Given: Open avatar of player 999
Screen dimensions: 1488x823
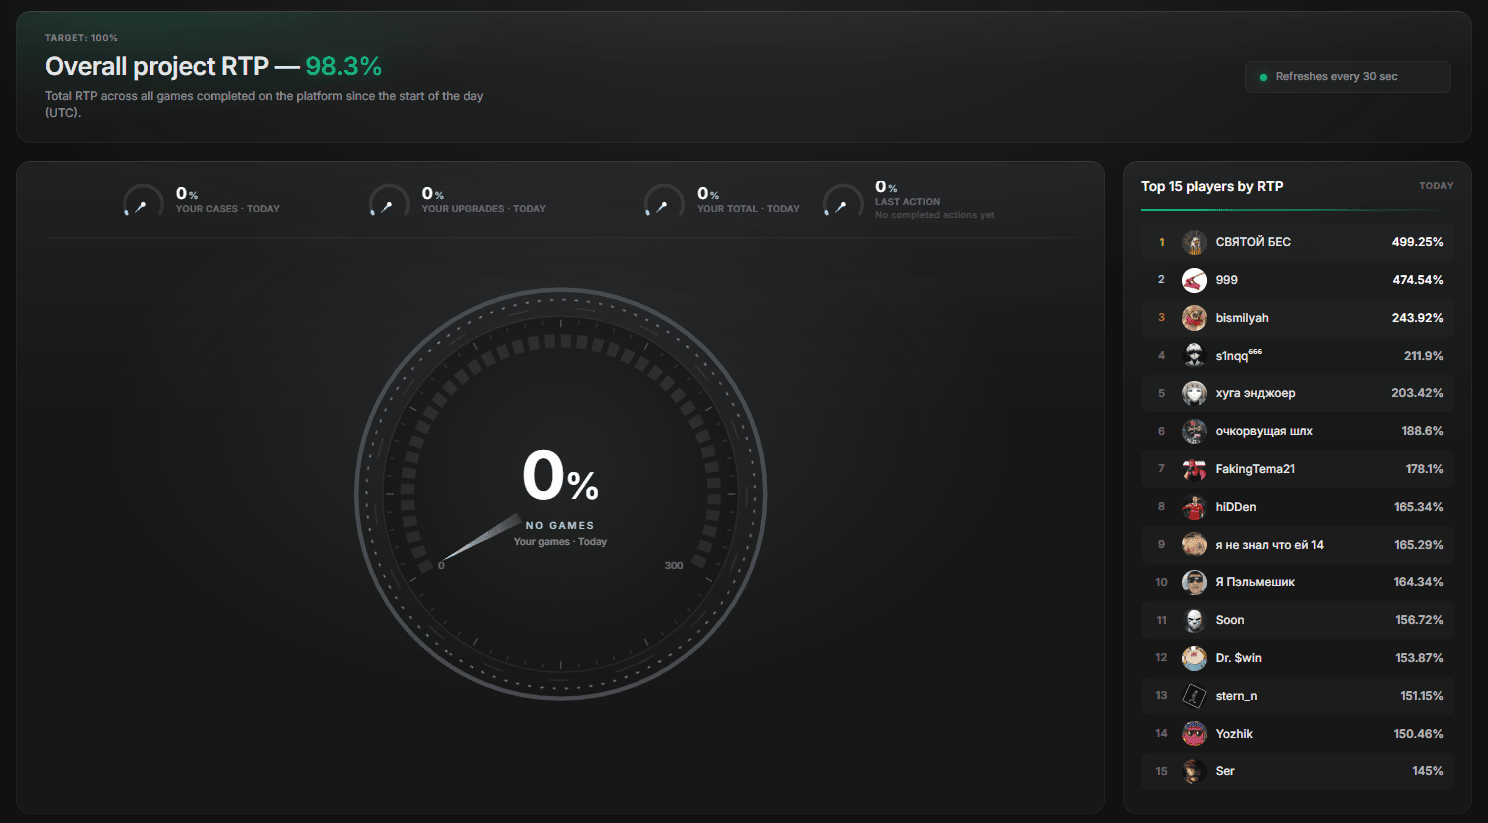Looking at the screenshot, I should tap(1194, 280).
